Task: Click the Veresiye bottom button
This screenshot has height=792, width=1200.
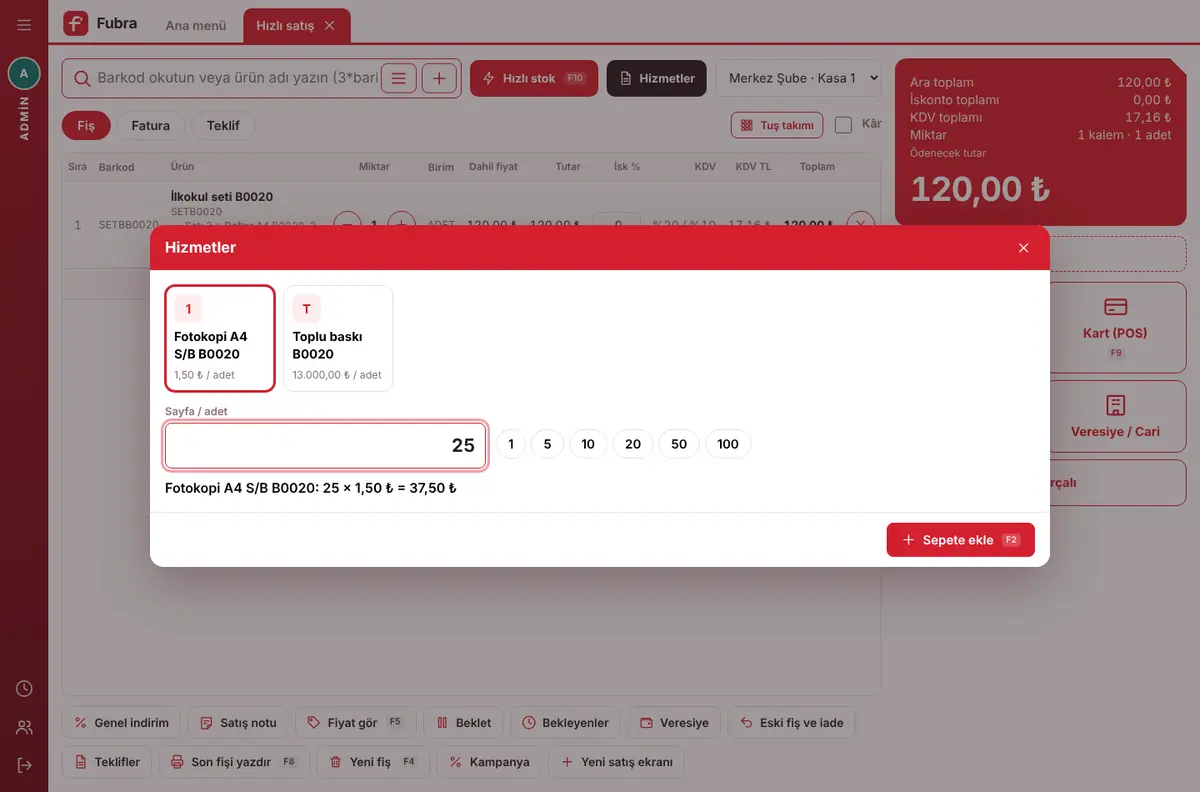Action: 674,723
